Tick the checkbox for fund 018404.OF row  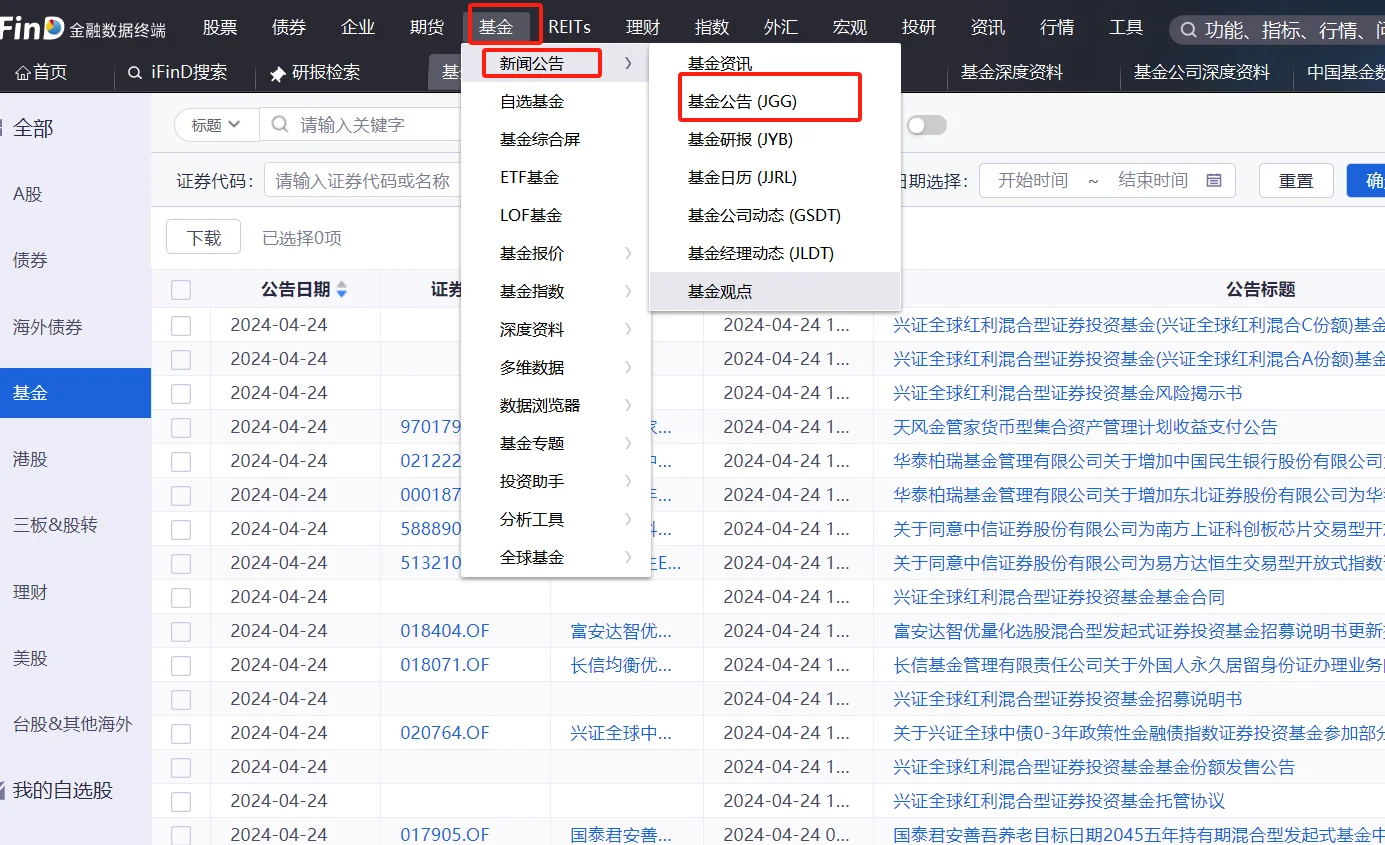tap(181, 630)
